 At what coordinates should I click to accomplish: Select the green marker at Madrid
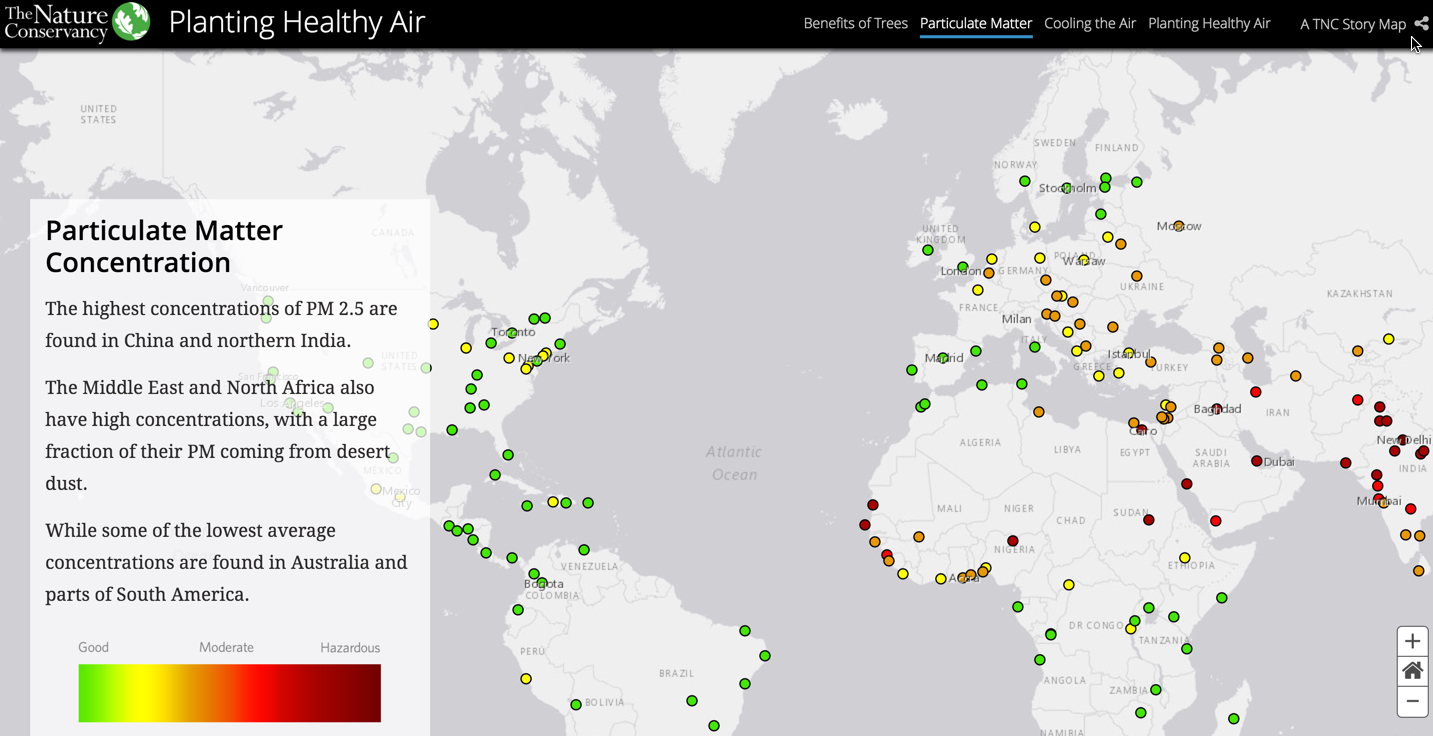point(942,358)
